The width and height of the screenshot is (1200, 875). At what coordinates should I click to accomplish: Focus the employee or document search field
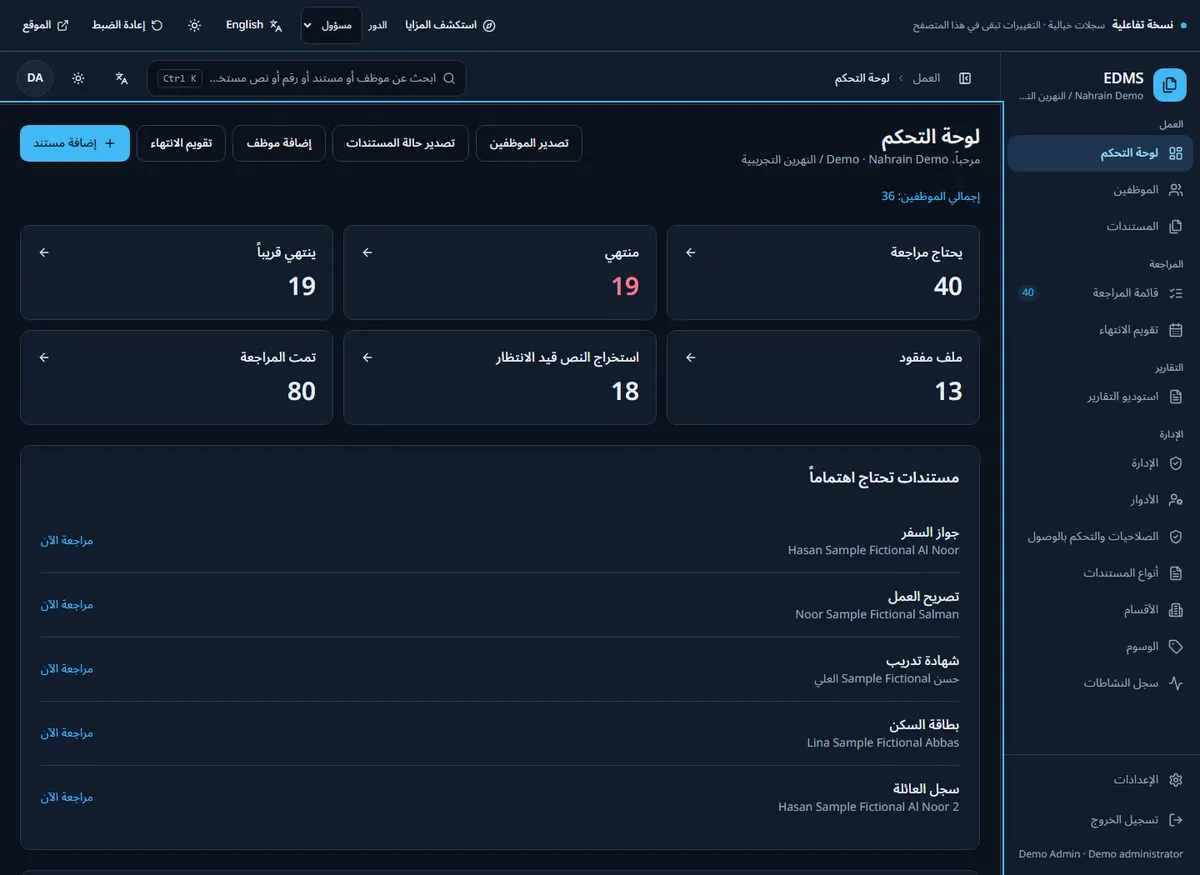[x=306, y=78]
